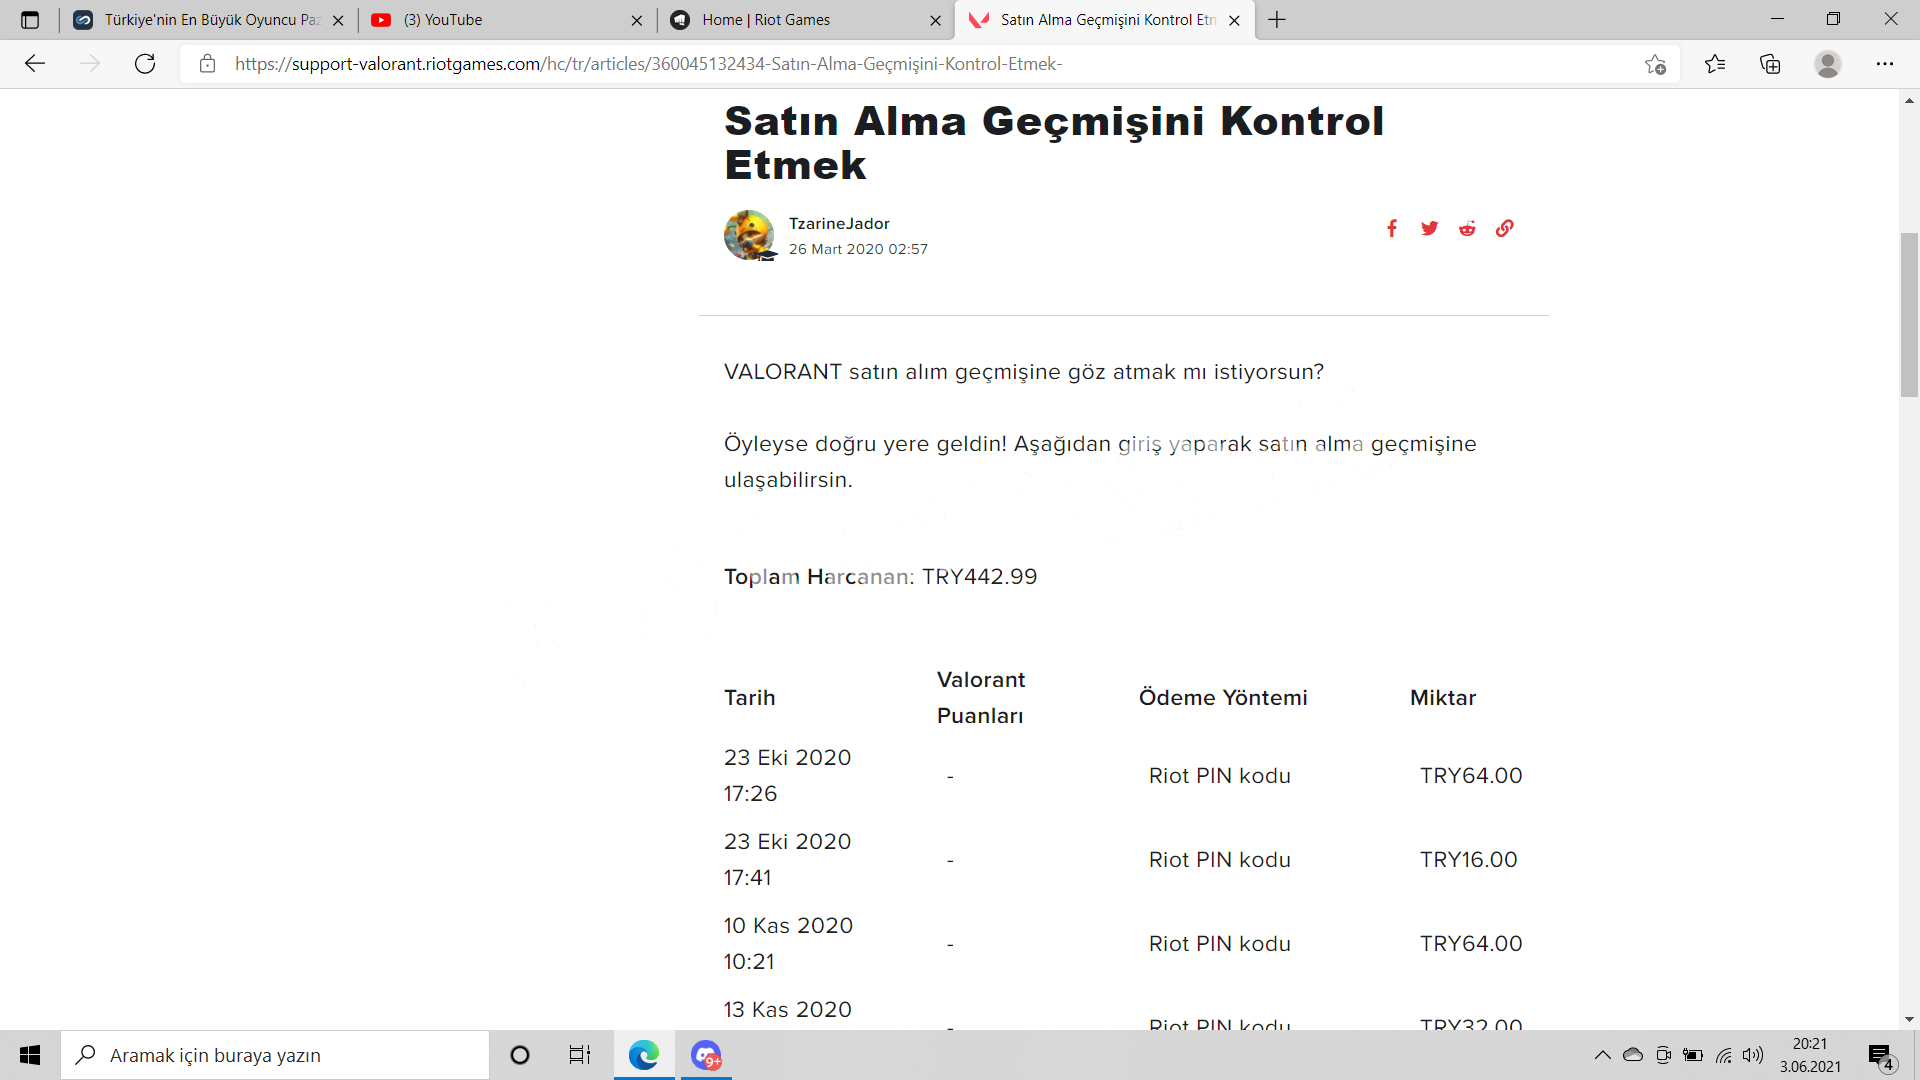This screenshot has width=1920, height=1080.
Task: Open Task View on taskbar
Action: (x=580, y=1055)
